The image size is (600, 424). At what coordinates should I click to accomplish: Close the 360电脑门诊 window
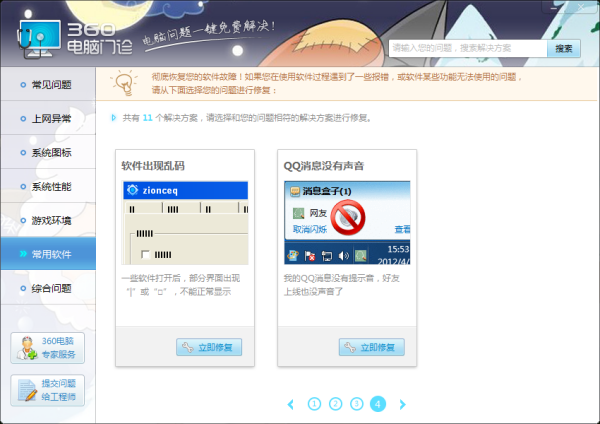coord(581,7)
